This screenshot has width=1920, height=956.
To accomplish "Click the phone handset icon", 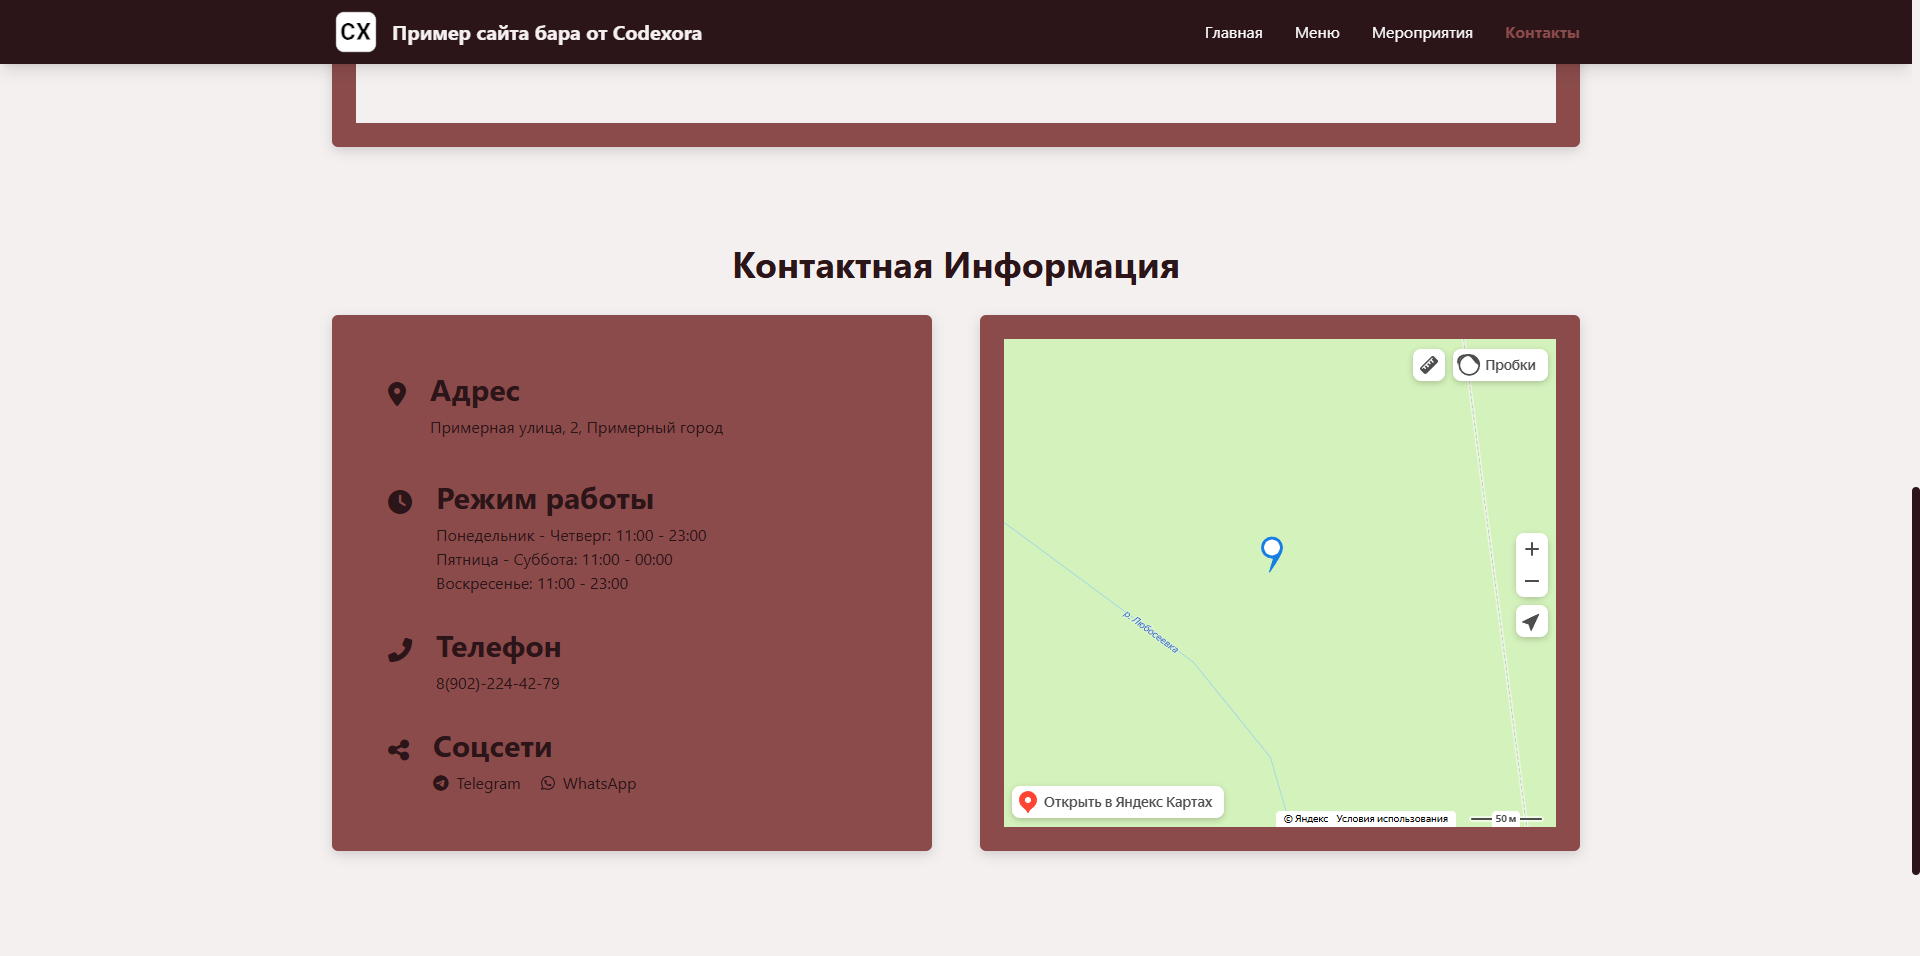I will pos(400,650).
